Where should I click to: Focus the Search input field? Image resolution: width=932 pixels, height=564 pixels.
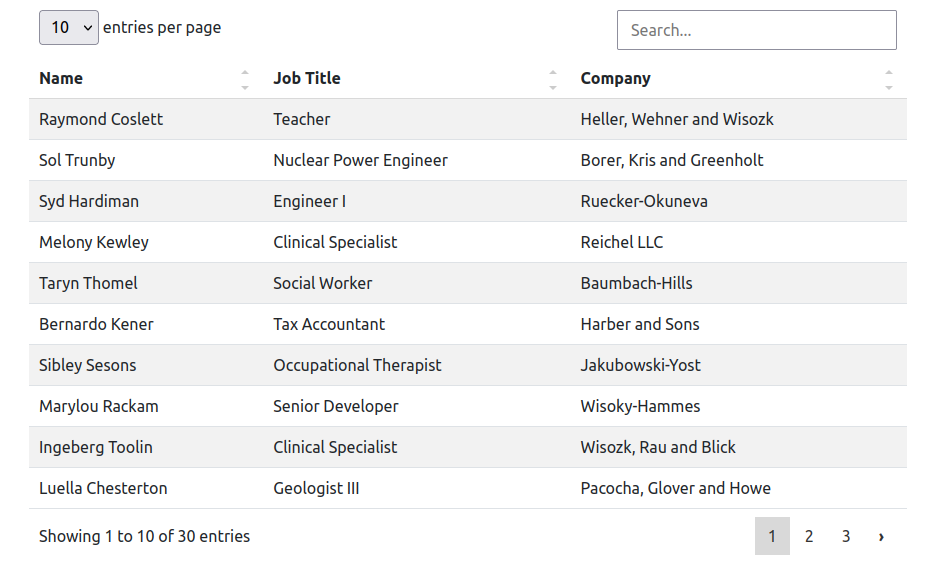(x=757, y=30)
